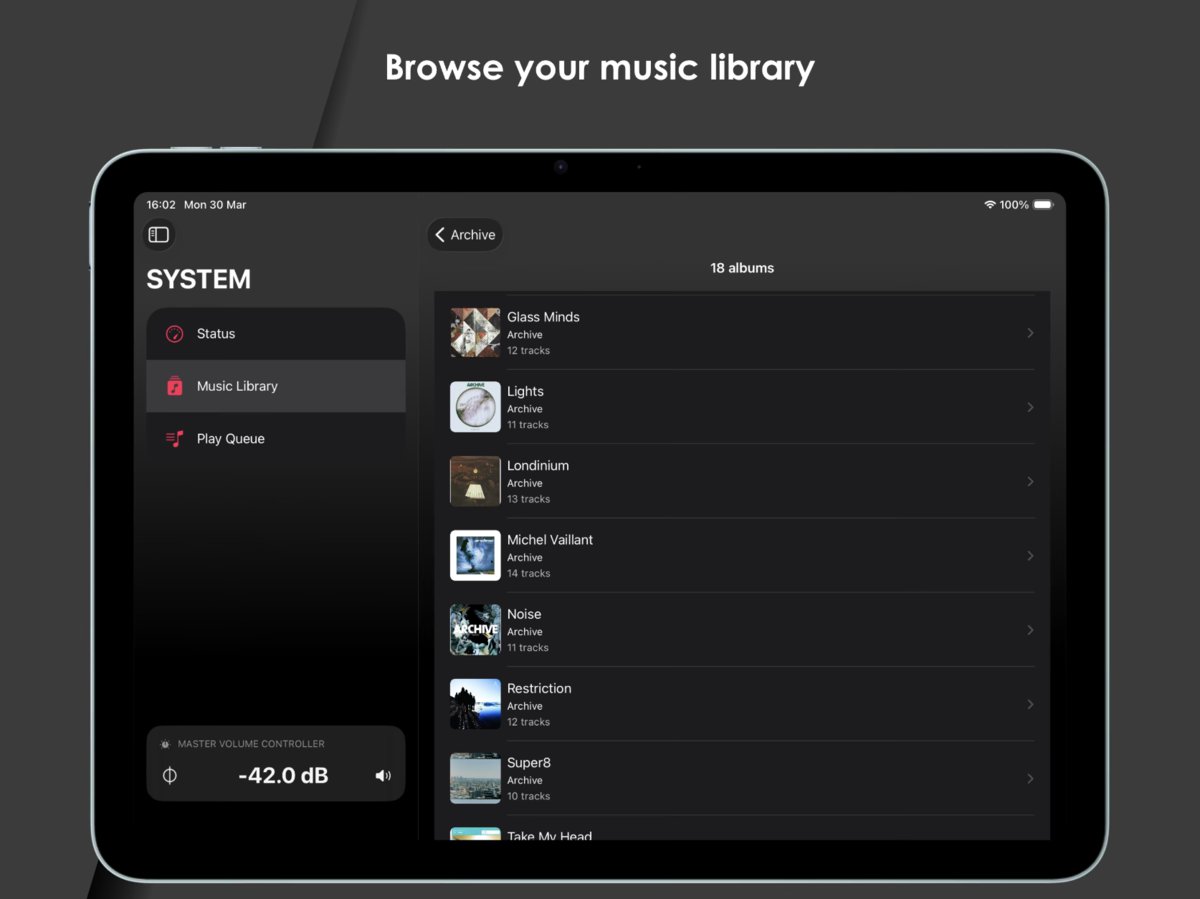Tap the phase invert icon
This screenshot has width=1200, height=899.
tap(170, 776)
